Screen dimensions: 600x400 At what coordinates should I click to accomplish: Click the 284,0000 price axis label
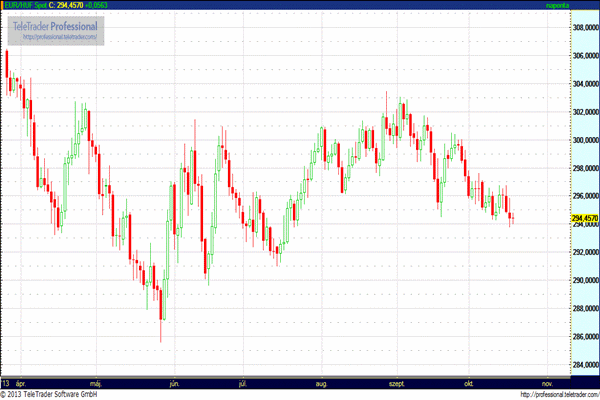[584, 364]
